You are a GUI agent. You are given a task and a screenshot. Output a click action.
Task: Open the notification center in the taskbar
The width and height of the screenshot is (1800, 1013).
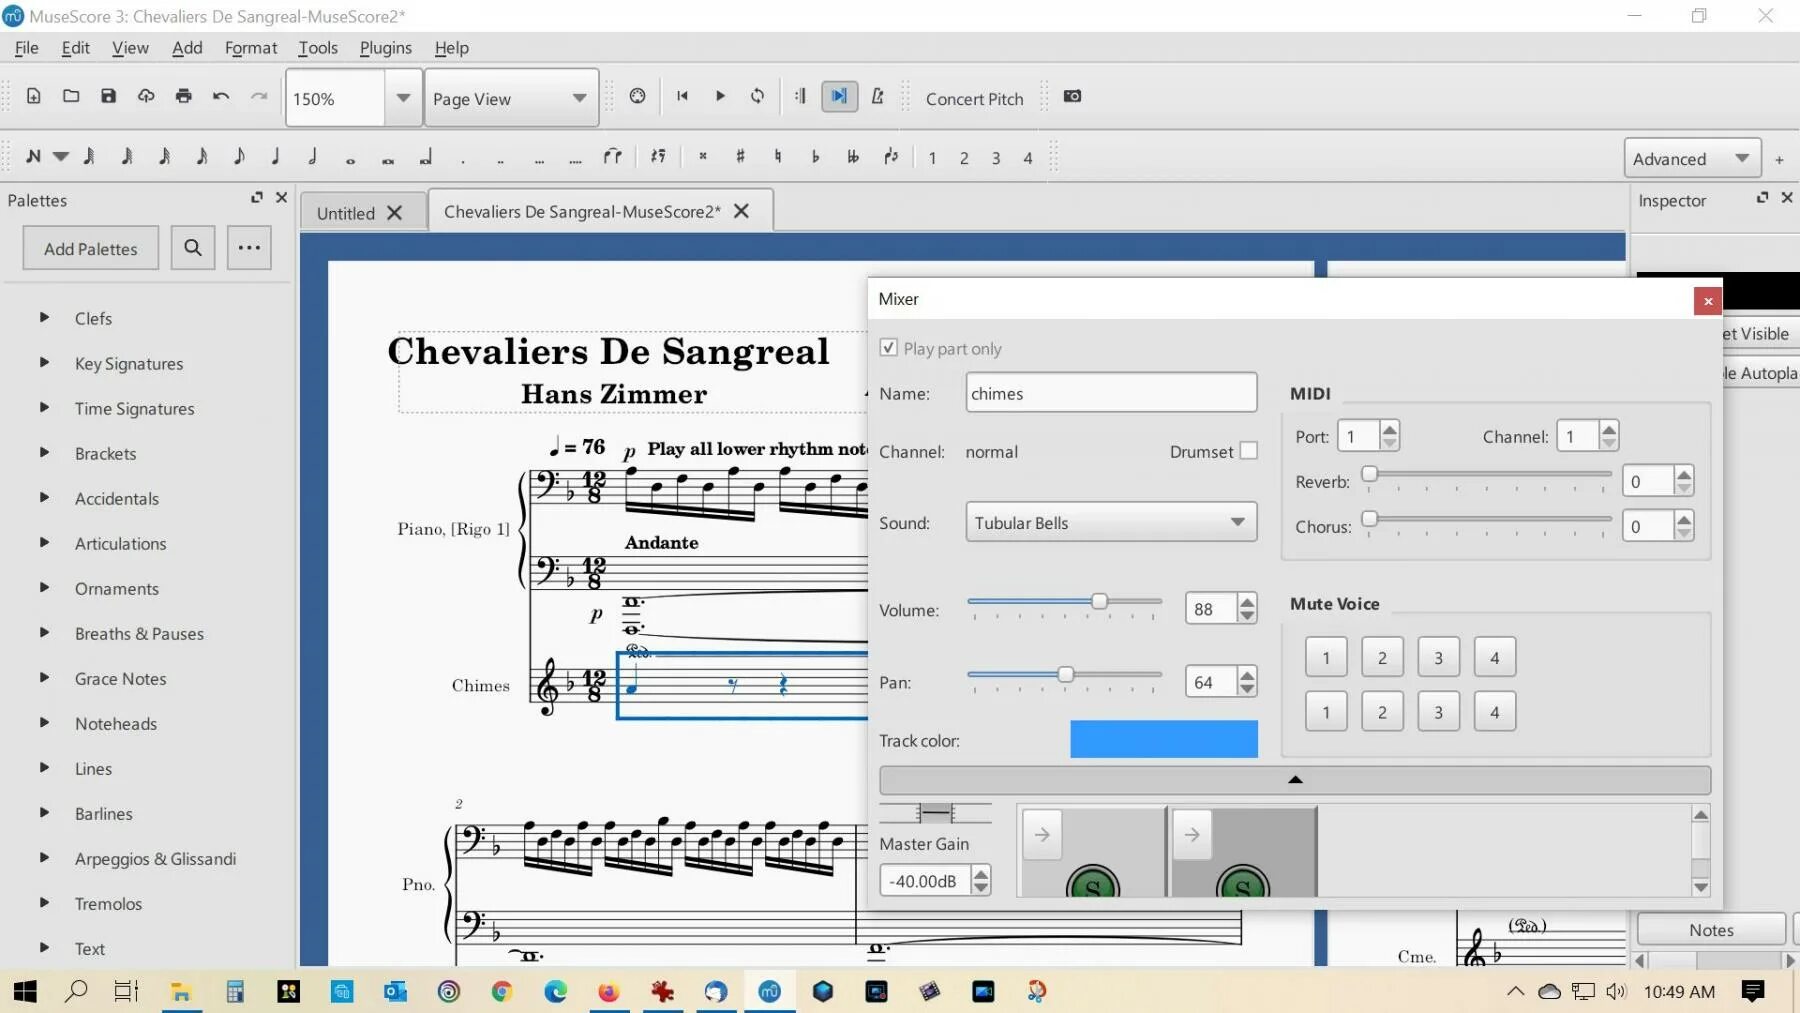(1752, 991)
